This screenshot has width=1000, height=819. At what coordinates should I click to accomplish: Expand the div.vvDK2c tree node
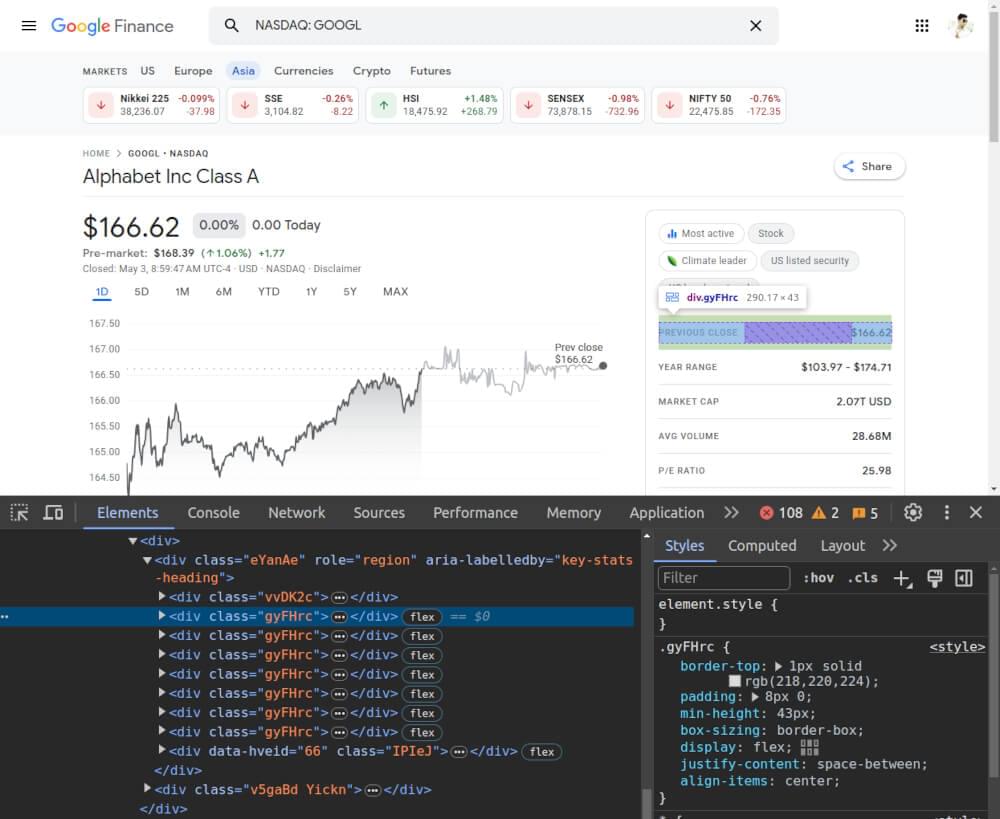161,597
